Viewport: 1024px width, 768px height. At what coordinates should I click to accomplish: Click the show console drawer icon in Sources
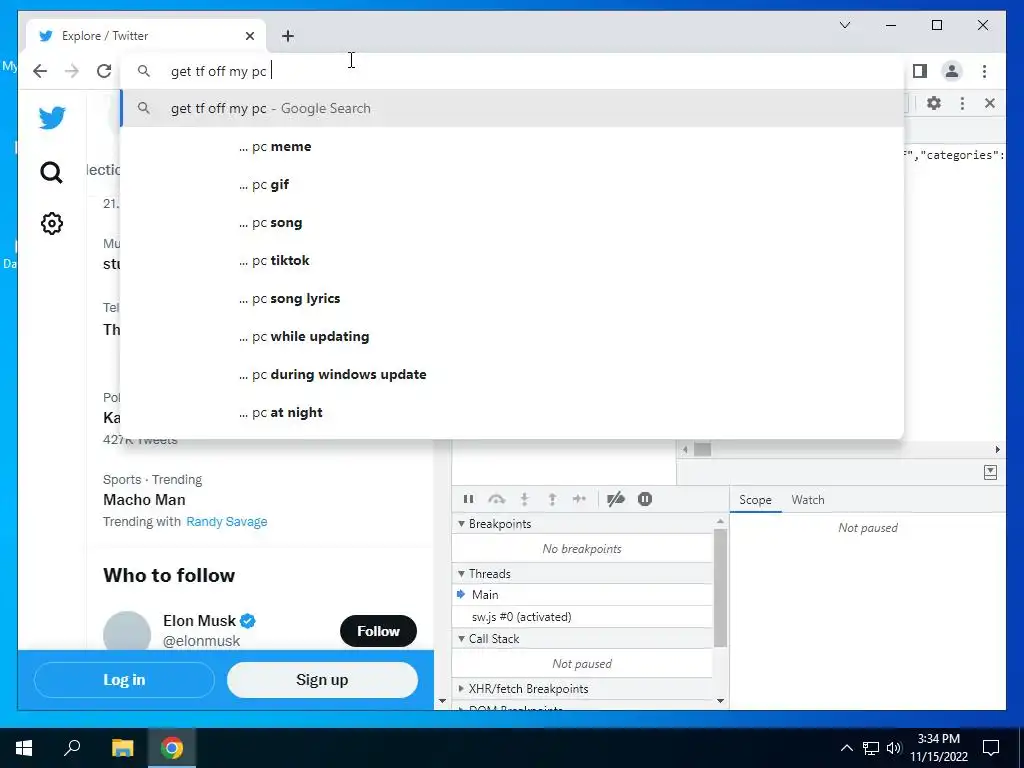990,472
